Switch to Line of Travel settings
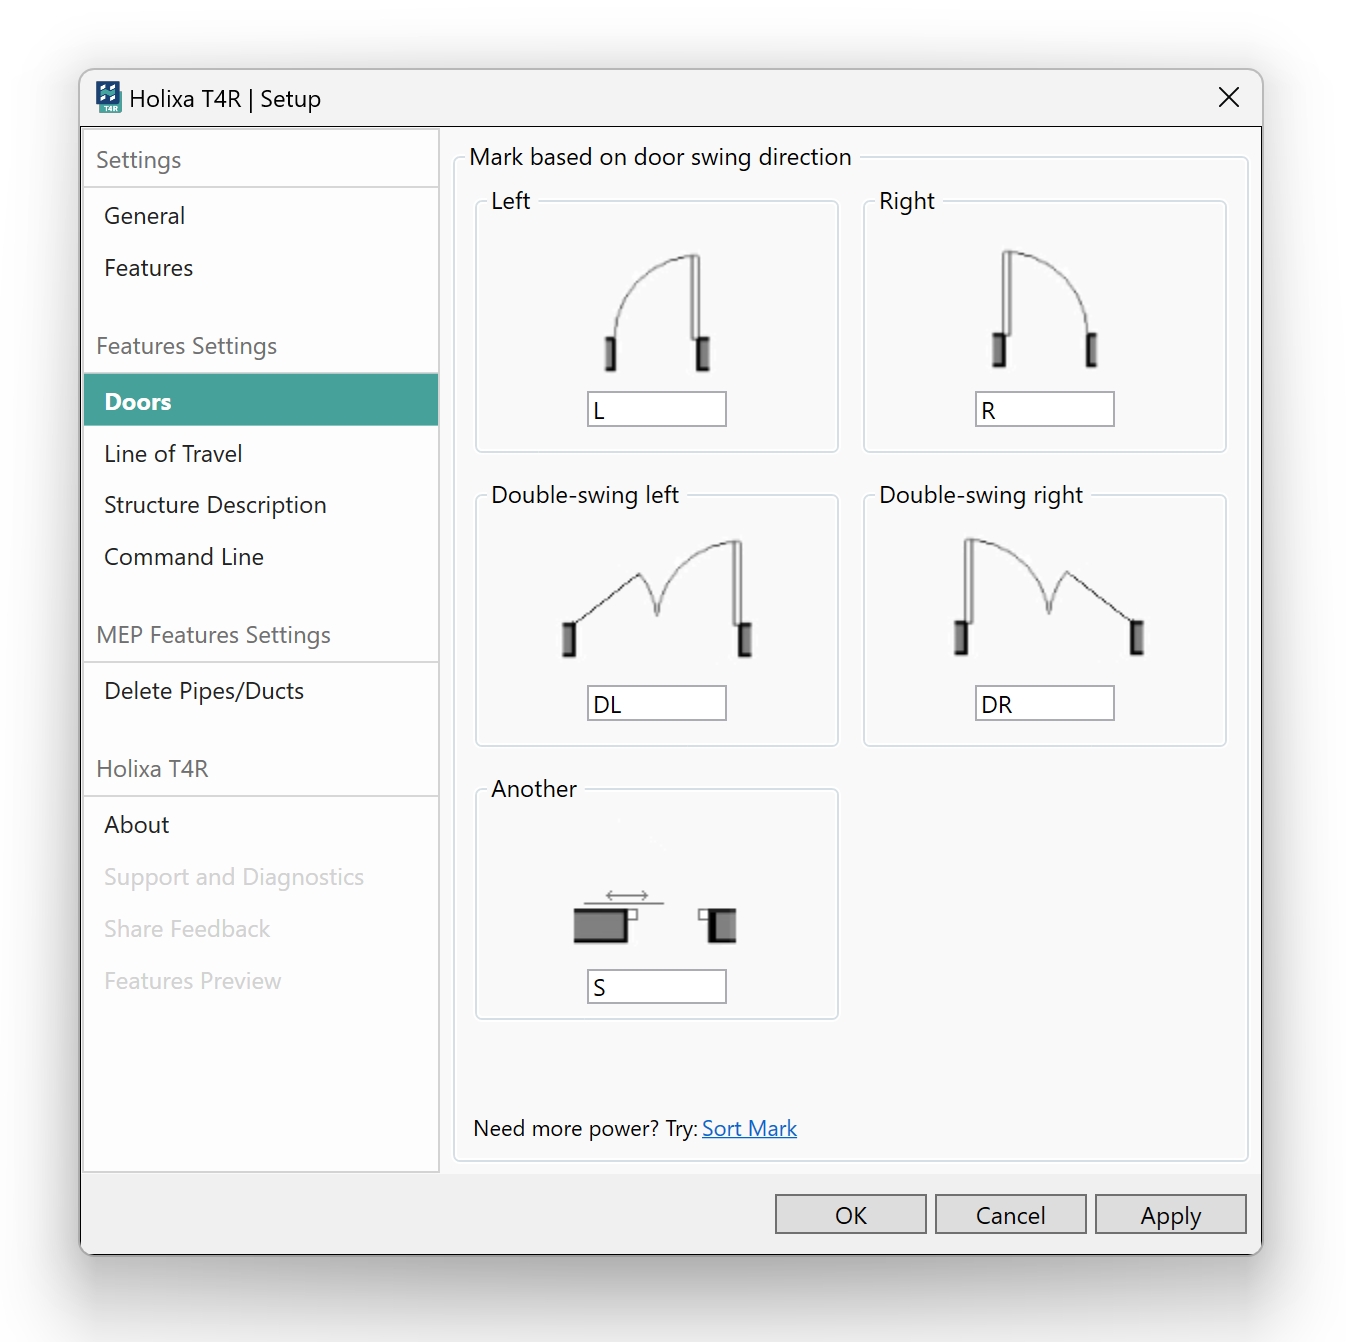1346x1342 pixels. (173, 454)
